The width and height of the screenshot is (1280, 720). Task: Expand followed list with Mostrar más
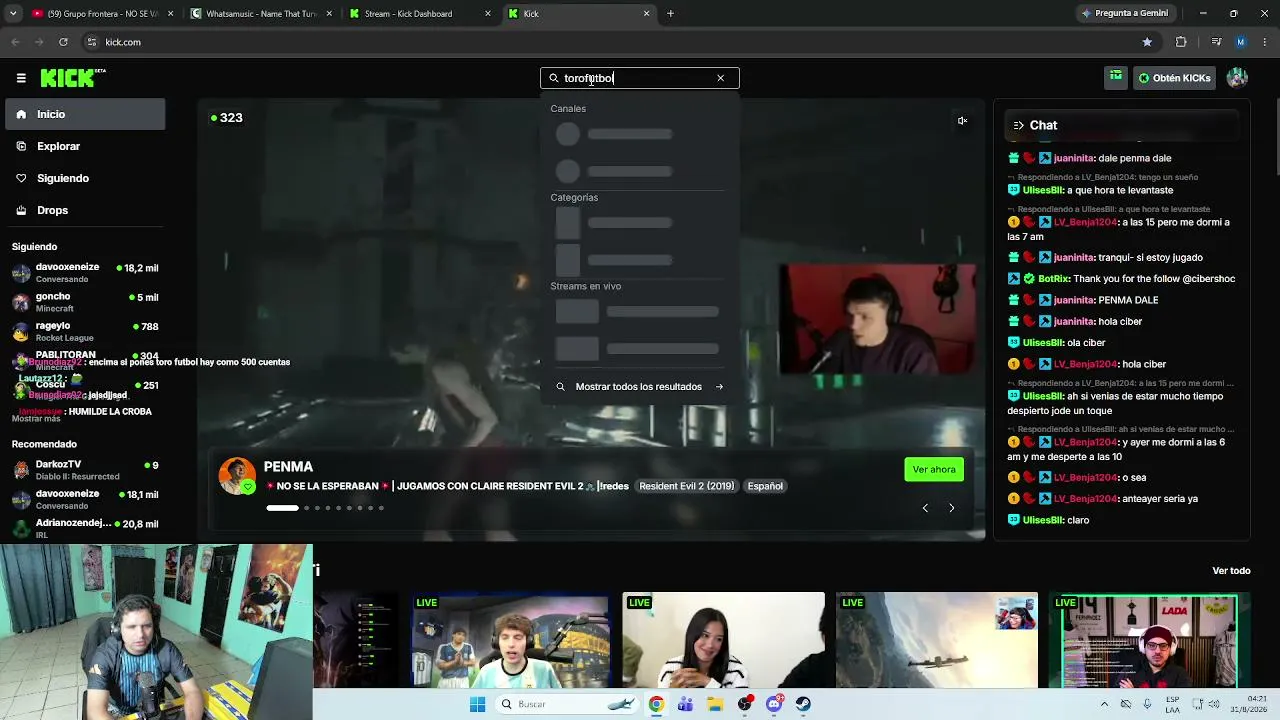point(36,419)
